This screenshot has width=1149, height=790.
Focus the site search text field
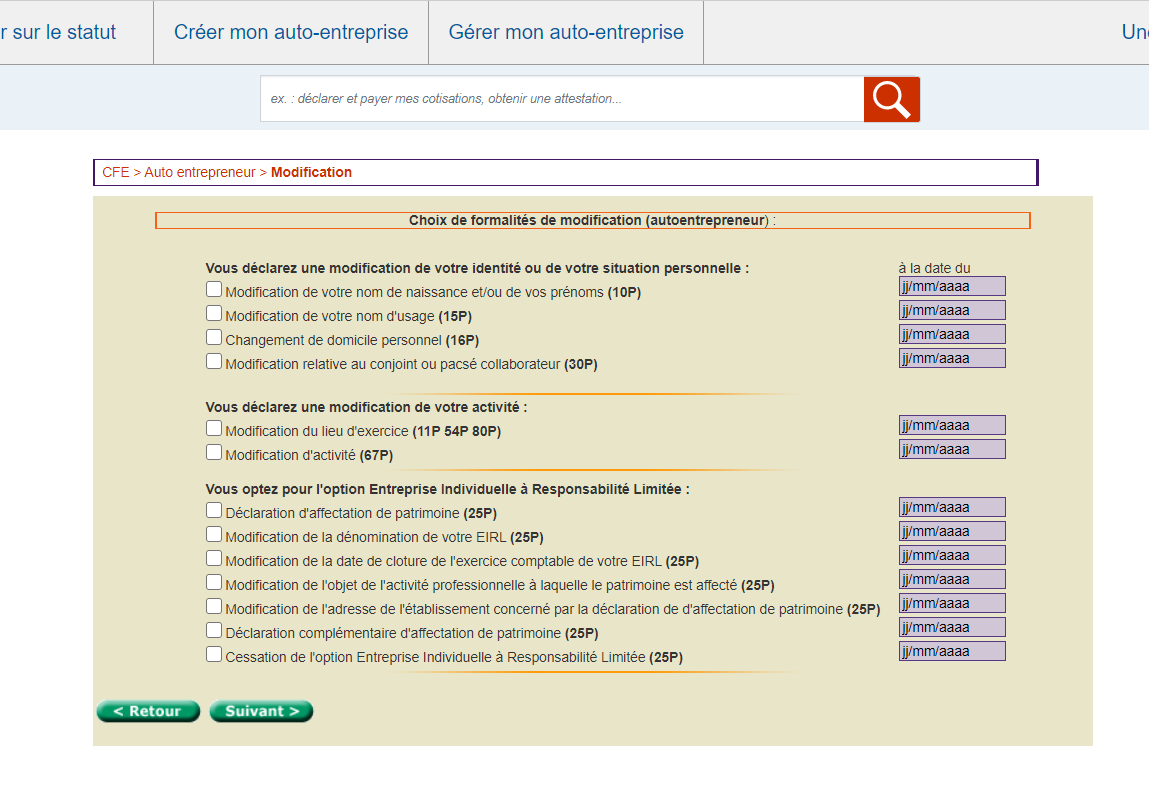(x=562, y=99)
